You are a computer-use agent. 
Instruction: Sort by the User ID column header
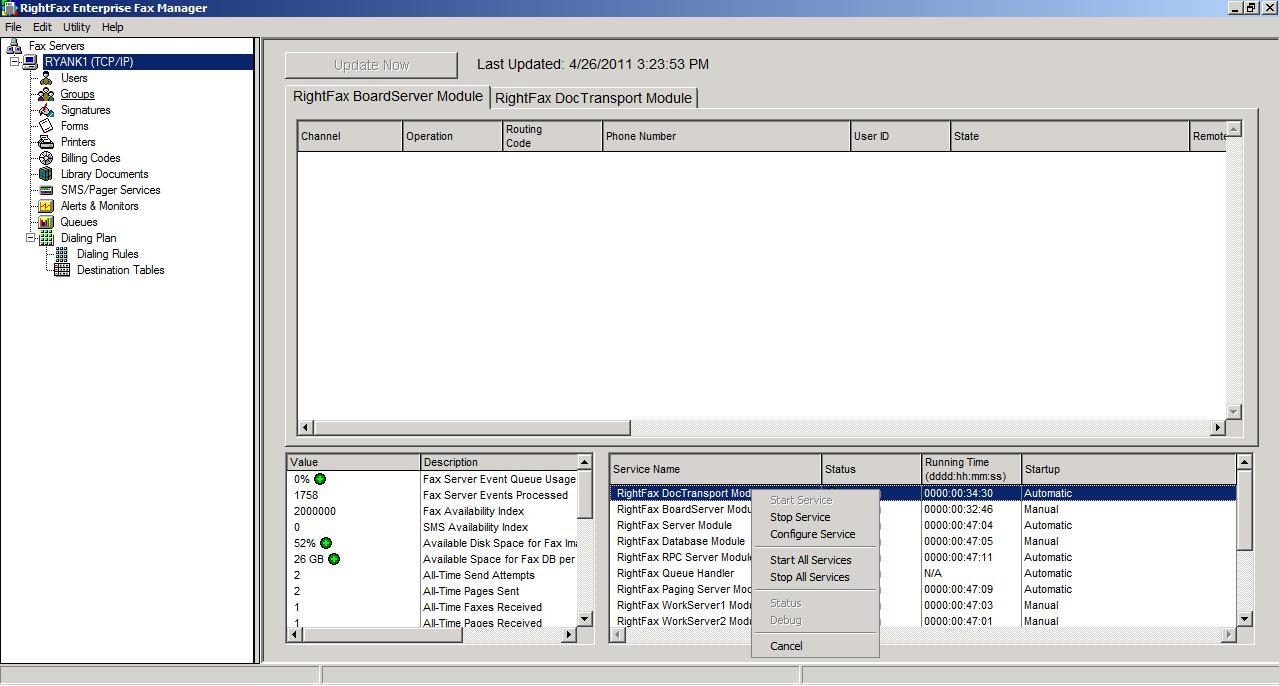pos(900,136)
